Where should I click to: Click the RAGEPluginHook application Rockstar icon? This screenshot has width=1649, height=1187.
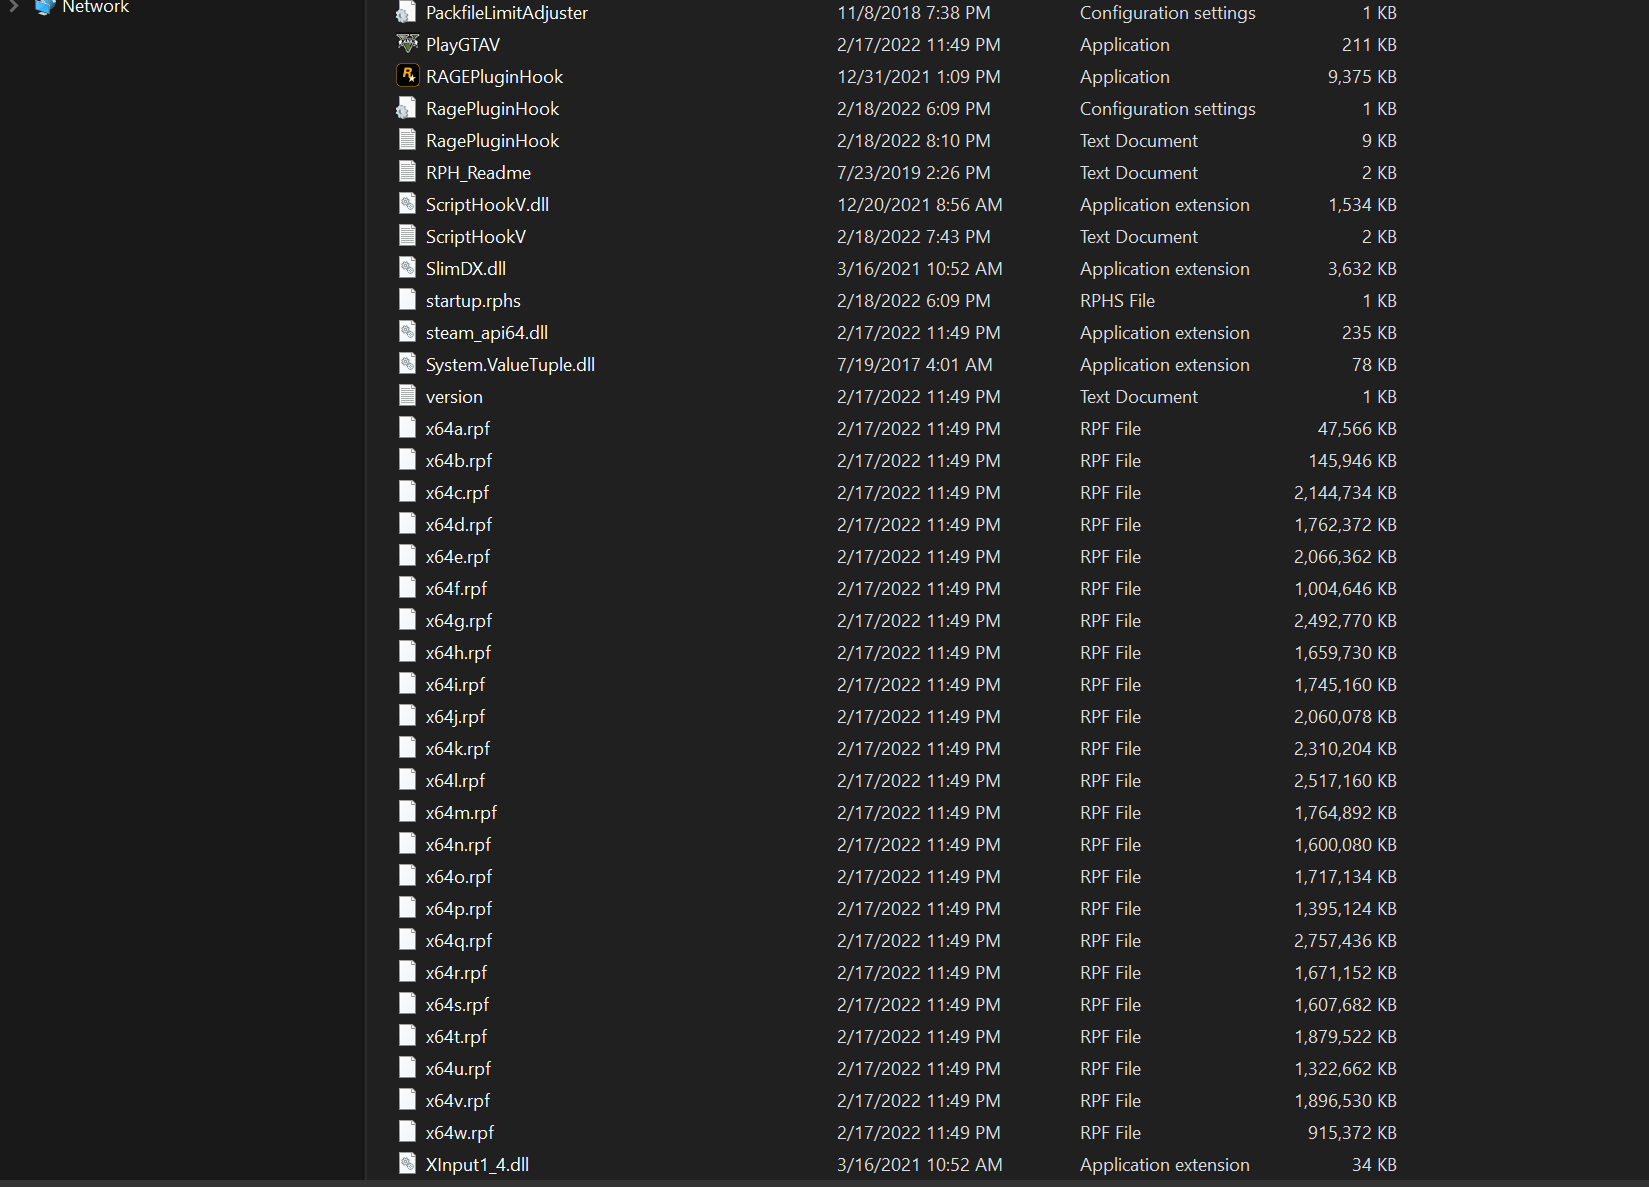point(407,76)
